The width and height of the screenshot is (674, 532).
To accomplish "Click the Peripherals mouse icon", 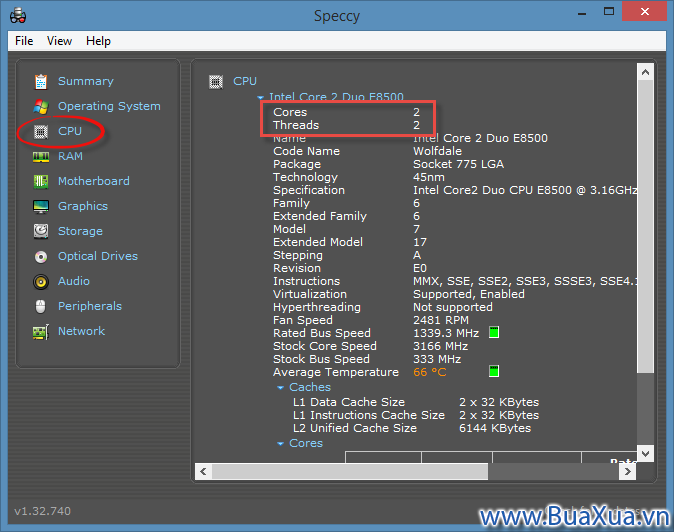I will 41,306.
